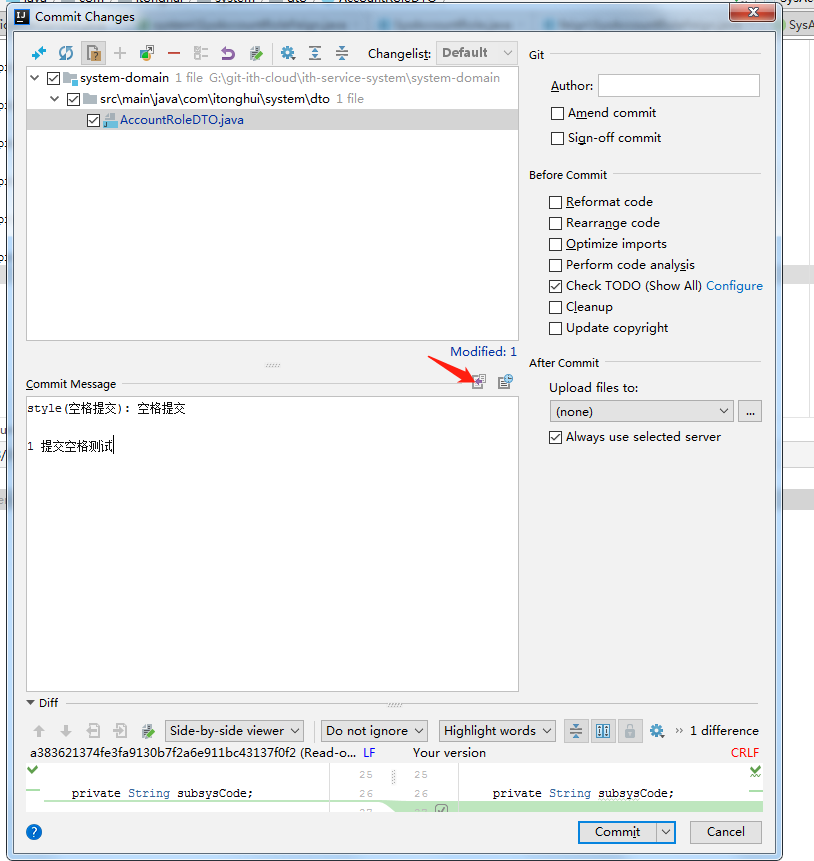The image size is (814, 861).
Task: Click the Configure link next to Check TODO
Action: (734, 286)
